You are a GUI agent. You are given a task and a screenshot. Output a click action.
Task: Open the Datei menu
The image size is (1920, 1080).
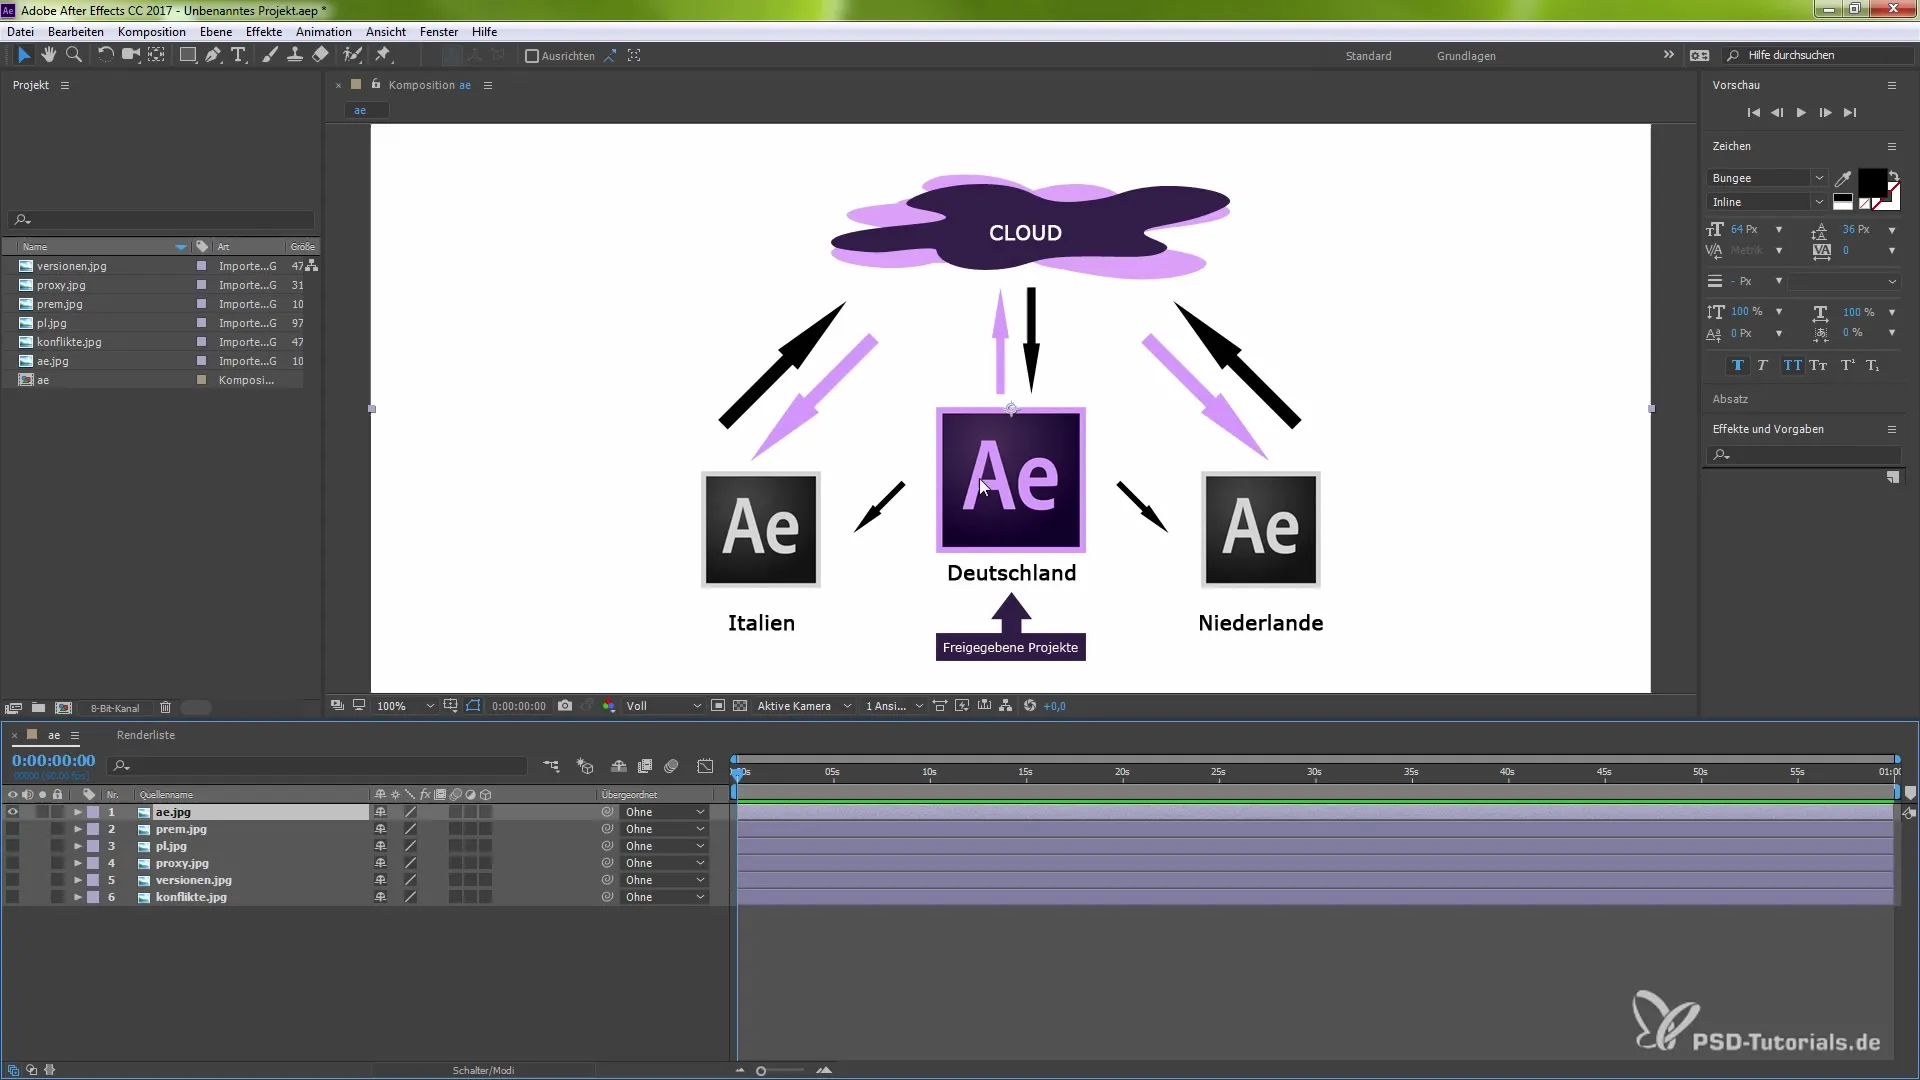pyautogui.click(x=20, y=32)
